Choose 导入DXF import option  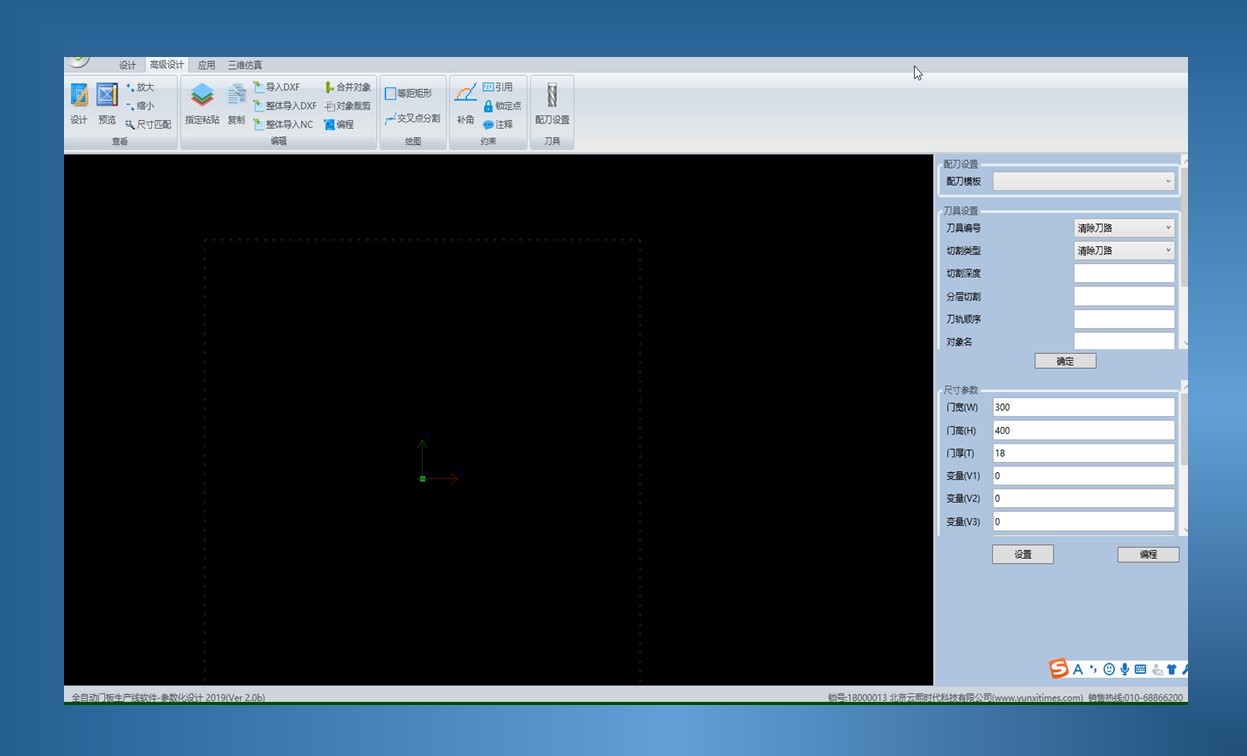[x=277, y=87]
